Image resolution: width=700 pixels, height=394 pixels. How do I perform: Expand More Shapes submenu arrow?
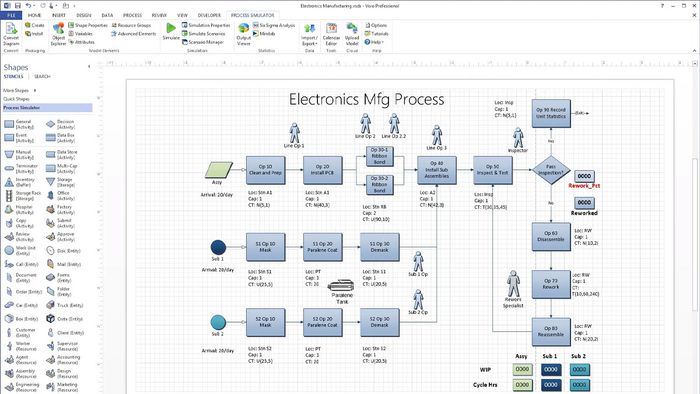click(35, 90)
